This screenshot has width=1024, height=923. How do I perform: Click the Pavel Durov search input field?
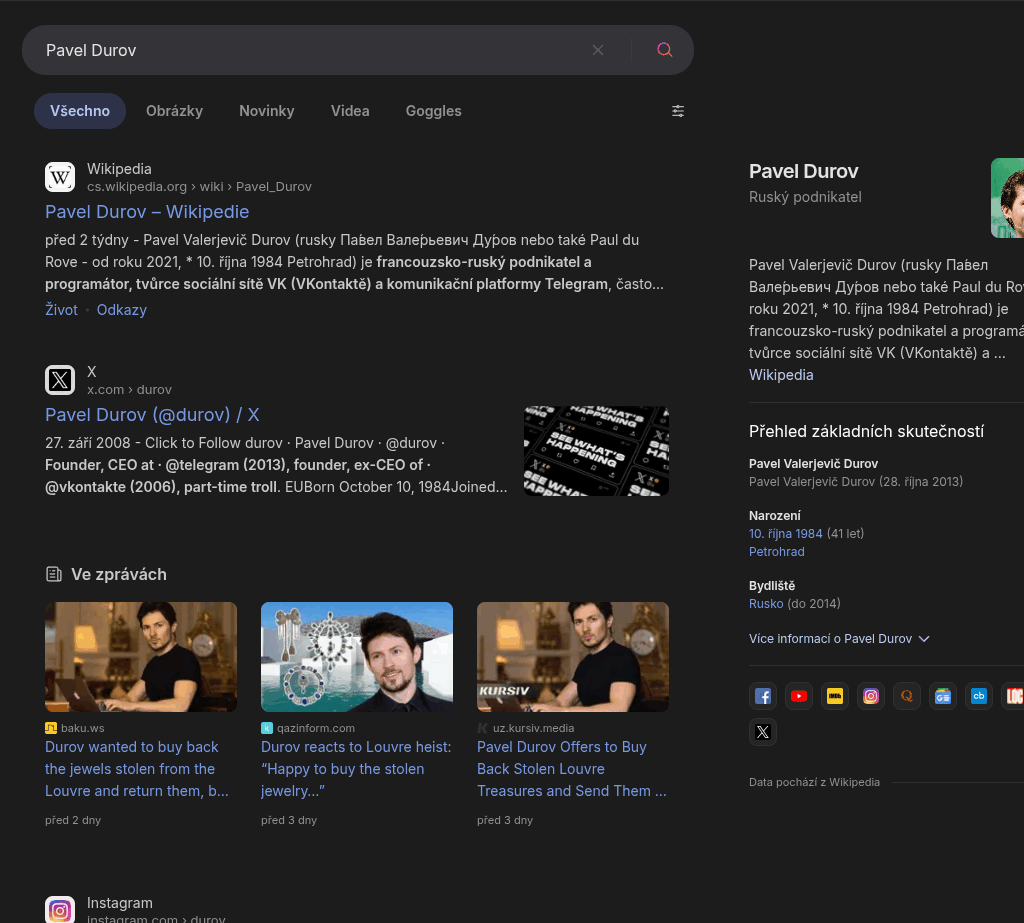(300, 50)
